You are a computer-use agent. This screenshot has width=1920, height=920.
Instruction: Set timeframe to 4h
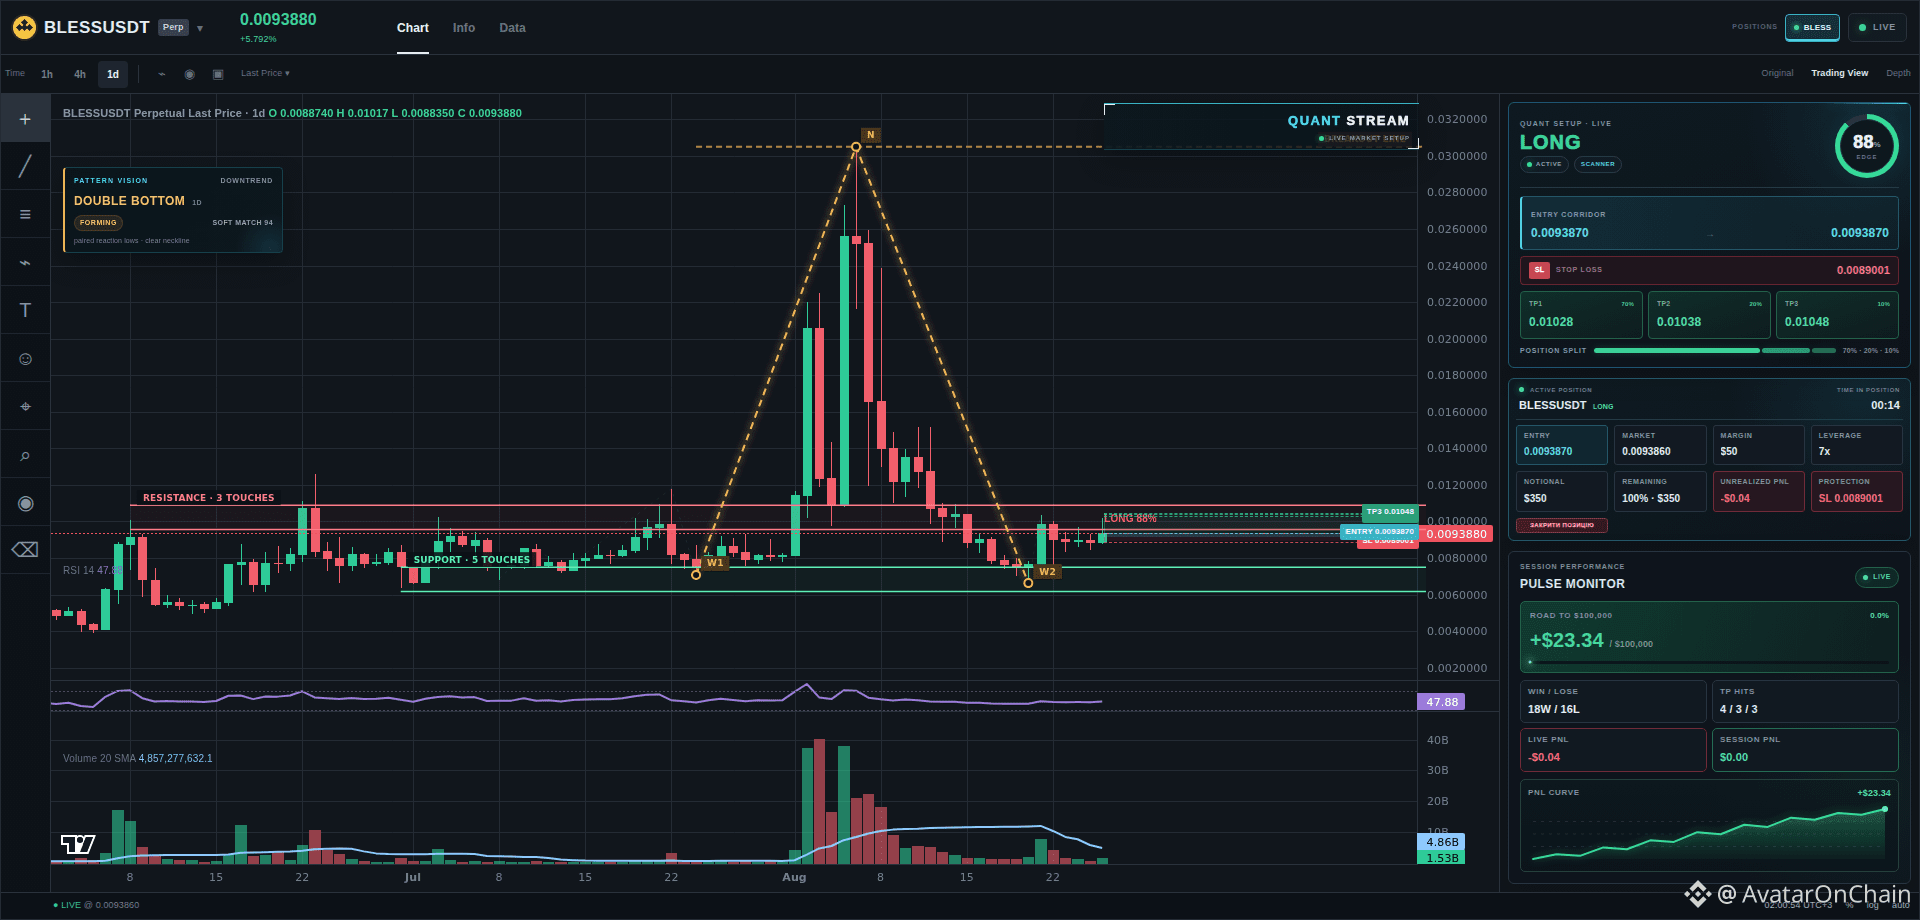coord(80,74)
